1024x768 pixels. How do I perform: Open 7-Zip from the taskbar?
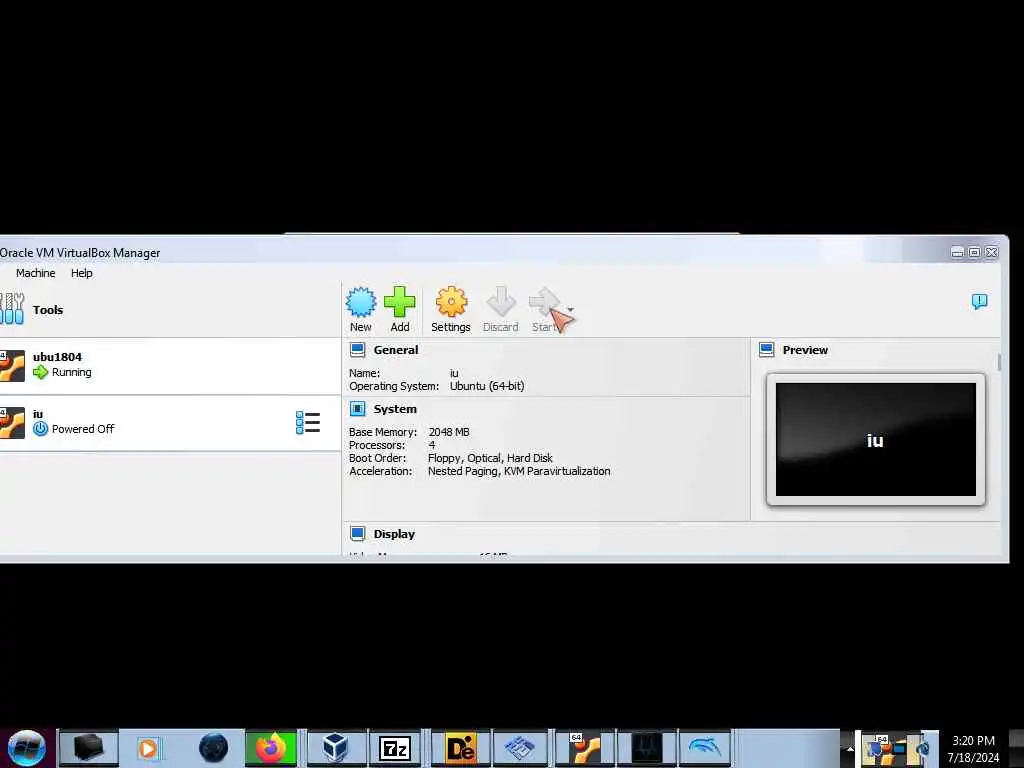point(395,748)
